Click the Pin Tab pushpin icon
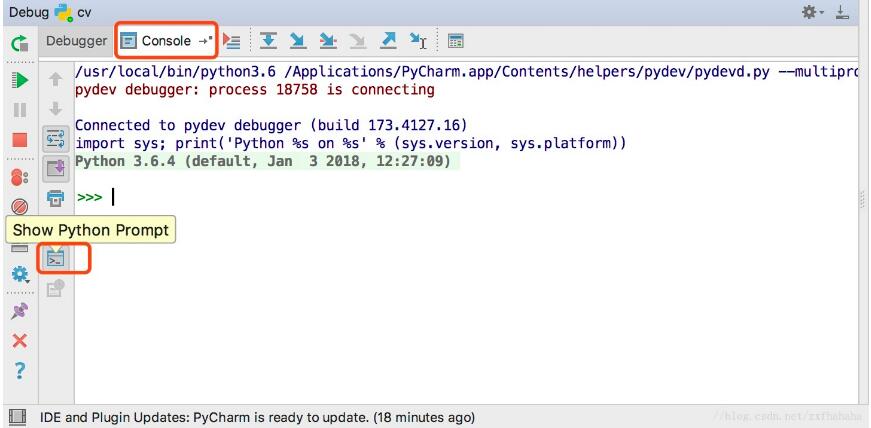The height and width of the screenshot is (428, 871). [x=19, y=311]
